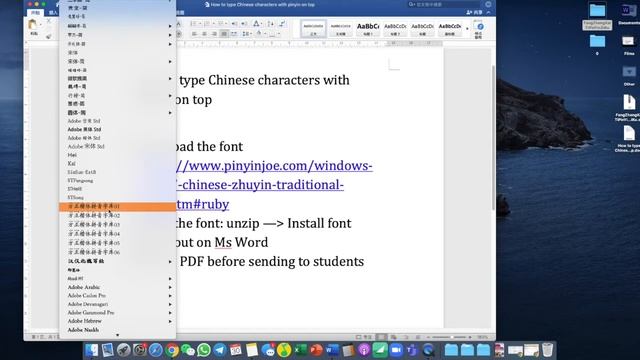Open Launchpad rocket icon in Dock
Screen dimensions: 640x360
tap(124, 350)
